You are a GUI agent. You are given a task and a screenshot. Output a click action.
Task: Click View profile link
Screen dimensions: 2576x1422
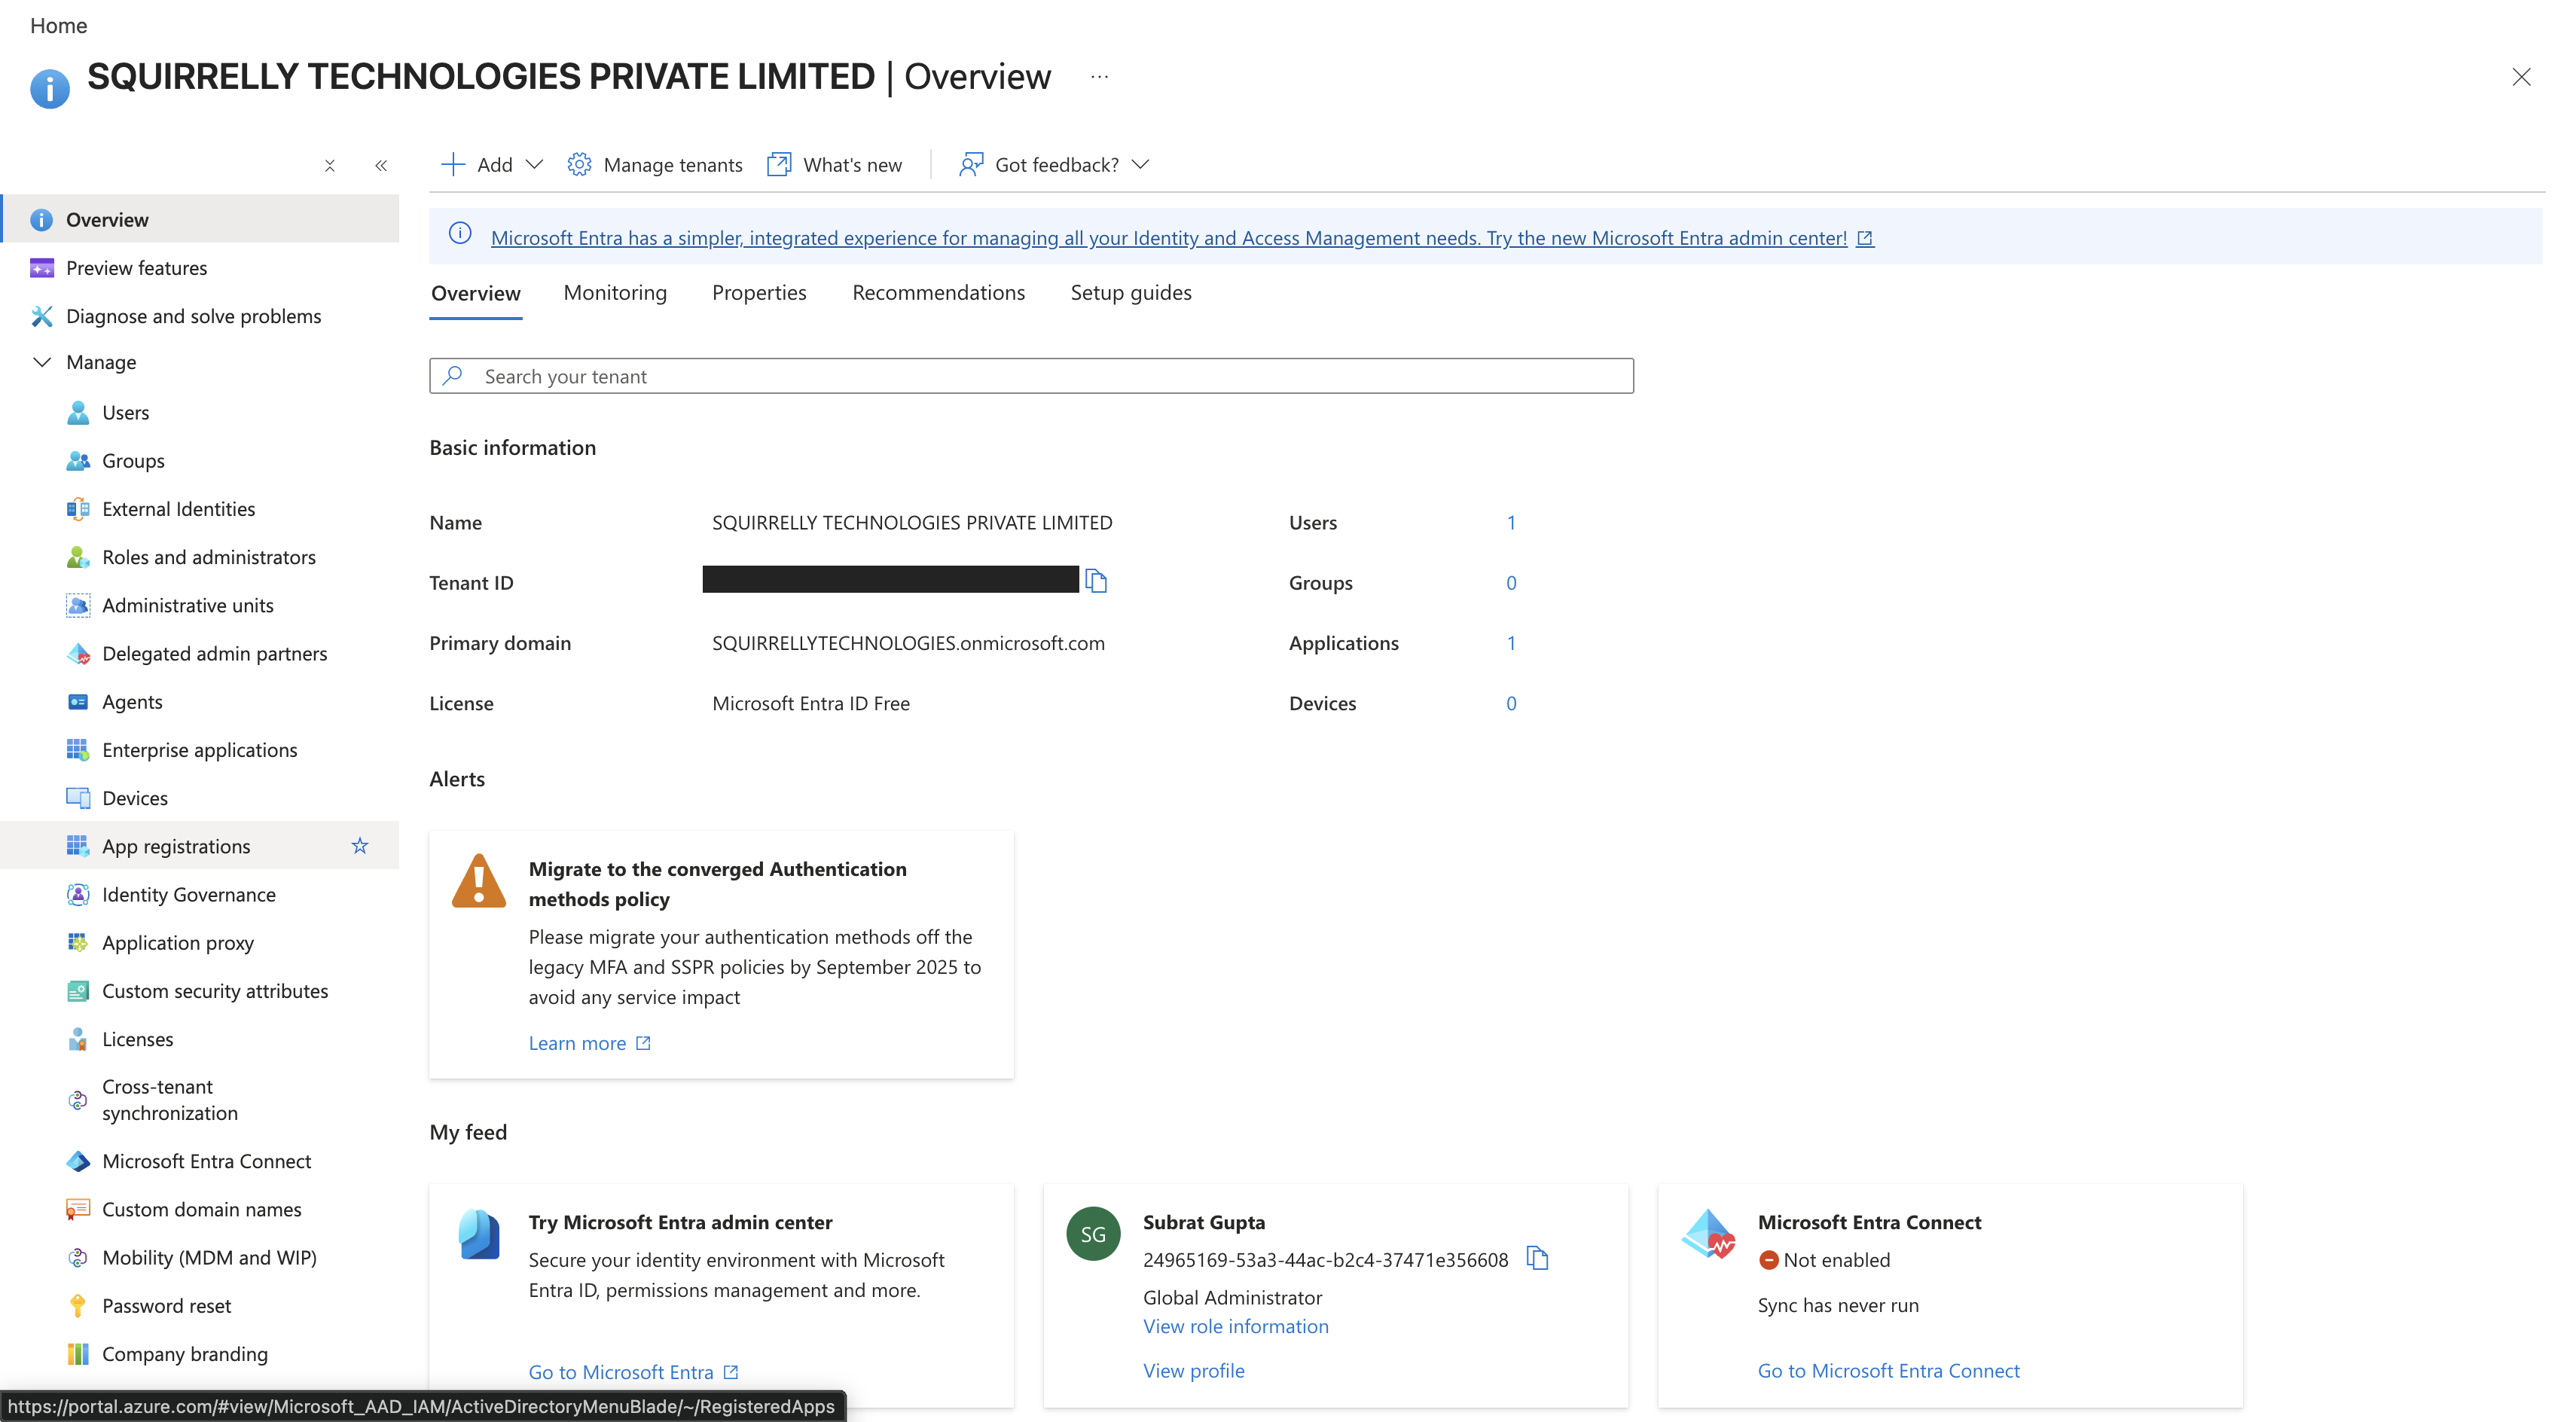click(1193, 1371)
